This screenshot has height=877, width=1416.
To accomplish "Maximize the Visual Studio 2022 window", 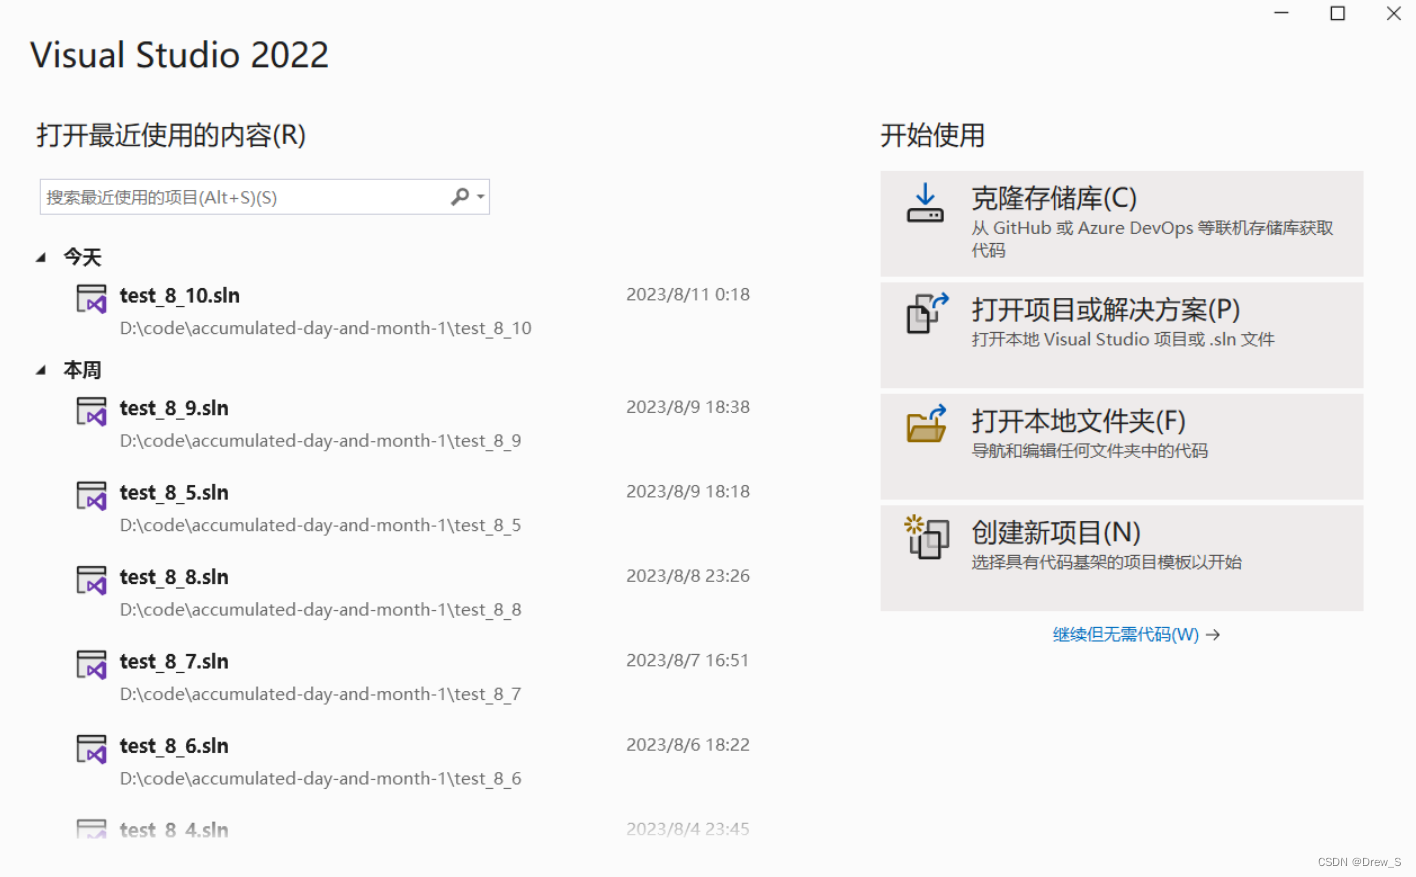I will 1338,13.
